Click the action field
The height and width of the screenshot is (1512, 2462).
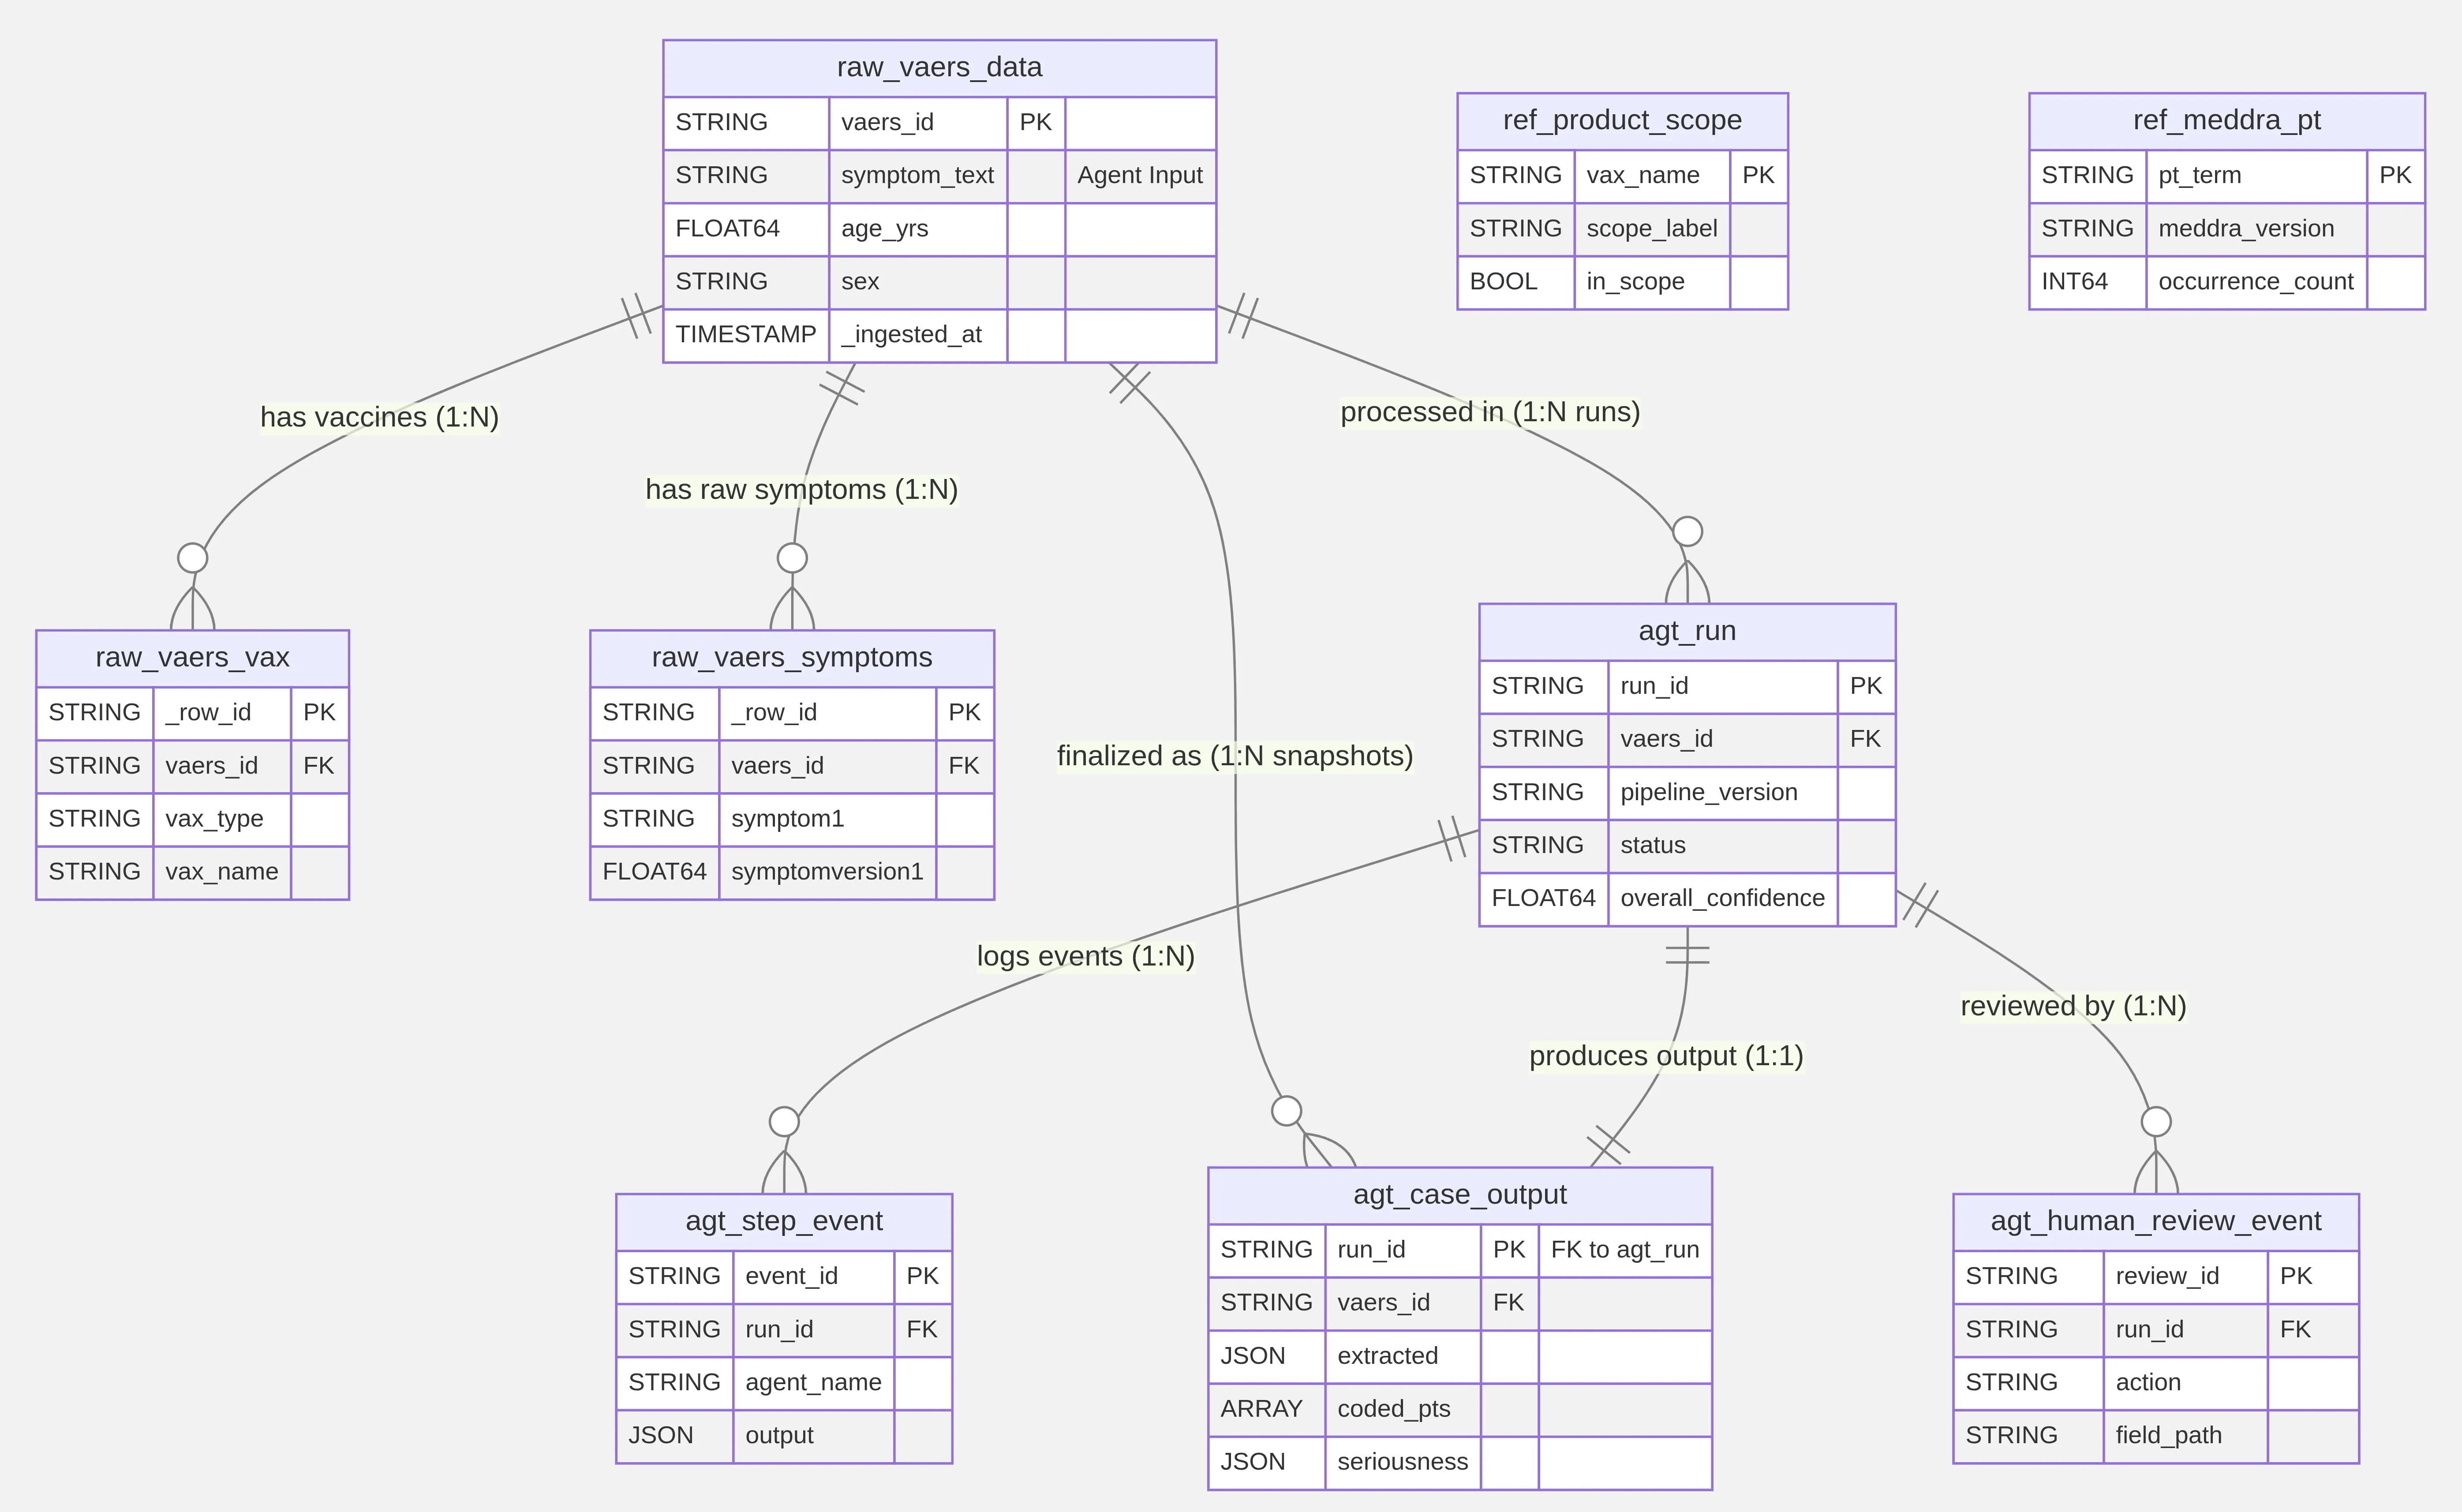pos(2185,1383)
